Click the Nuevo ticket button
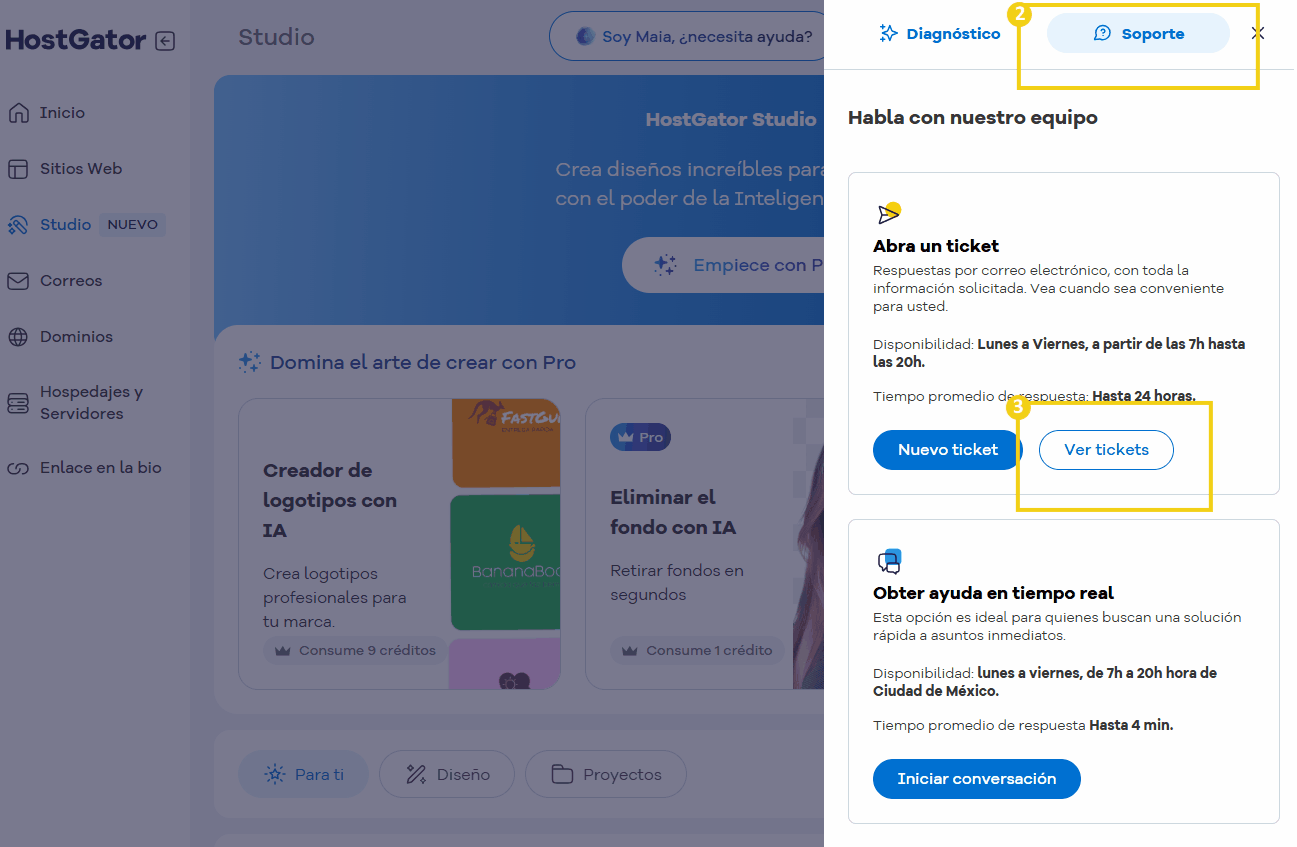 948,450
